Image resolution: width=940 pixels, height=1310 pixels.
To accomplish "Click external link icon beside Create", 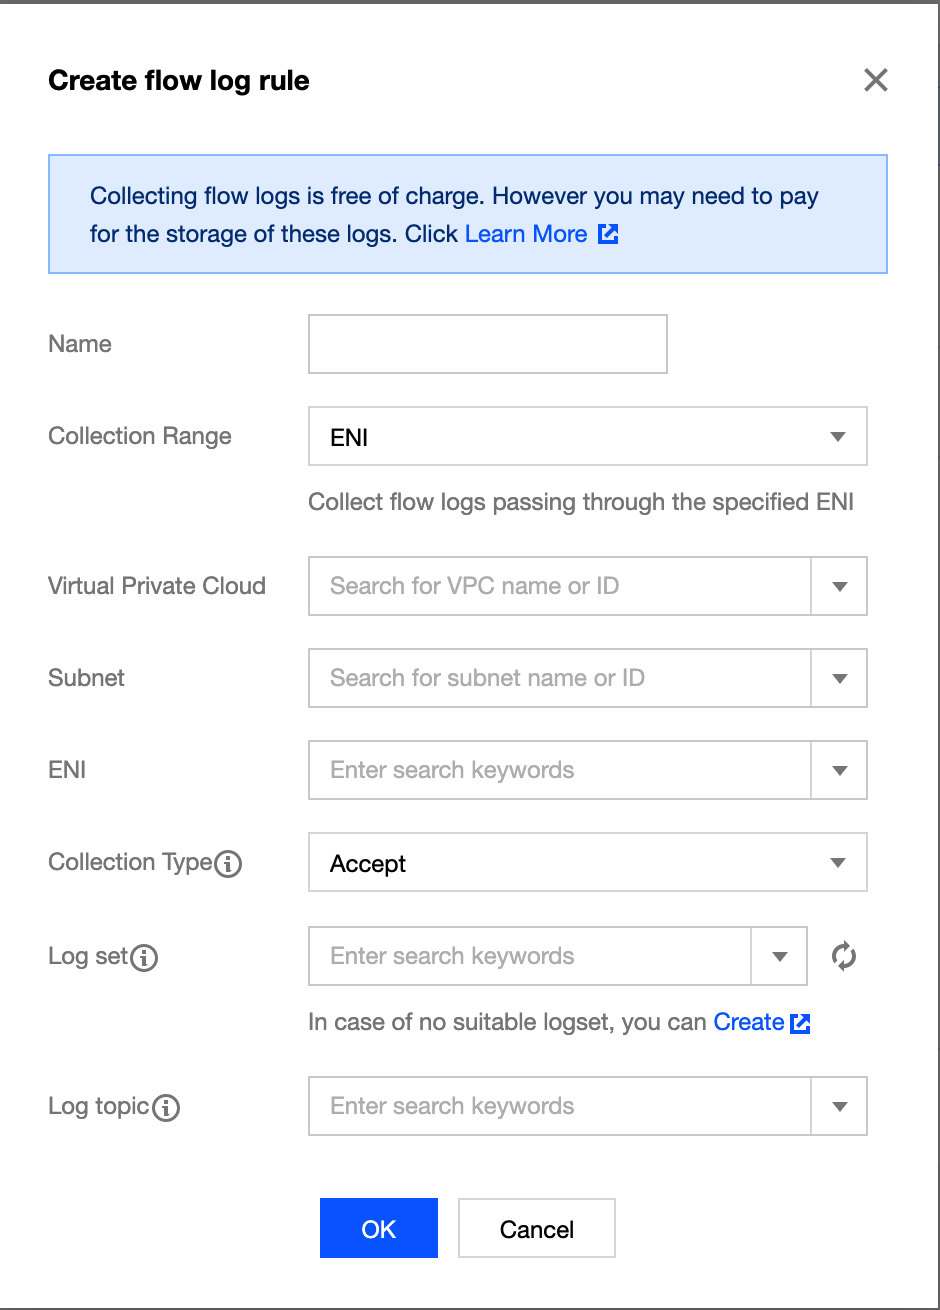I will pyautogui.click(x=800, y=1023).
